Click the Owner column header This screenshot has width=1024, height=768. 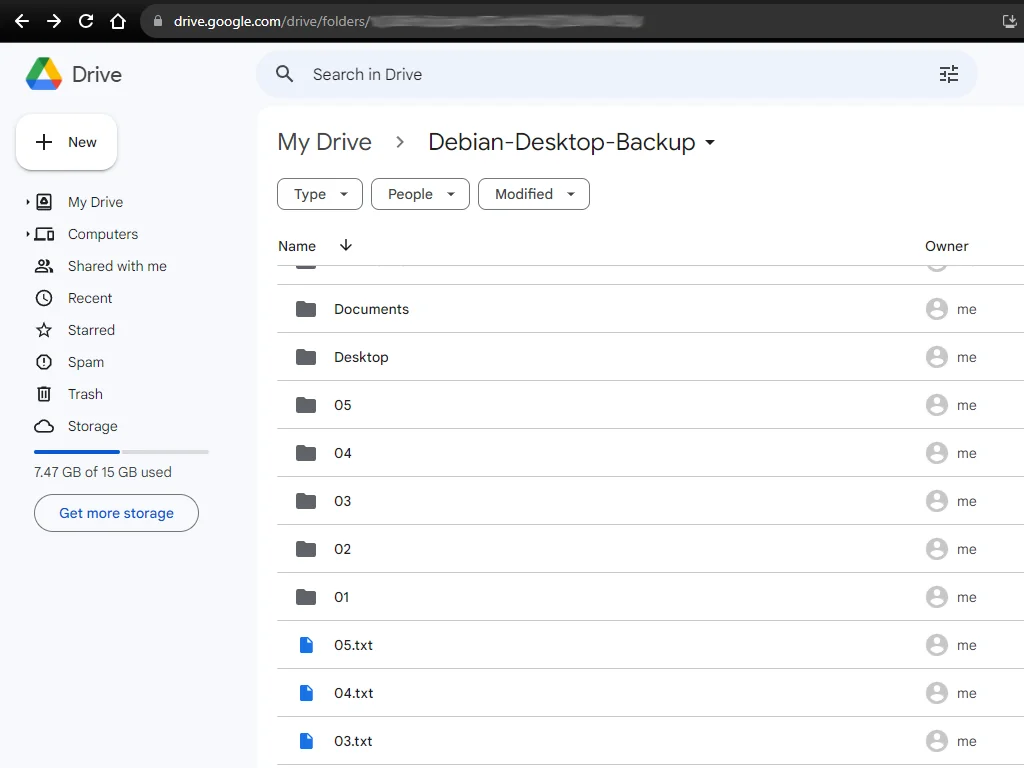click(946, 246)
